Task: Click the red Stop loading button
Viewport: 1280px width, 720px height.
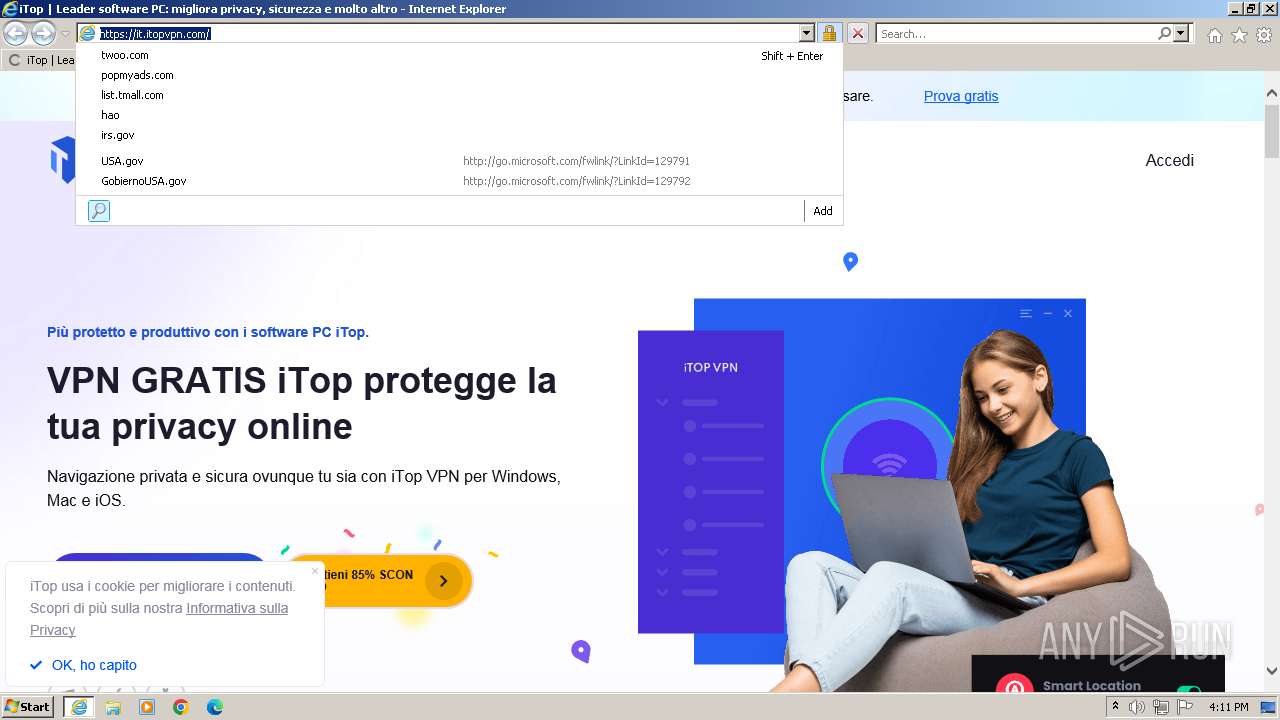Action: 858,34
